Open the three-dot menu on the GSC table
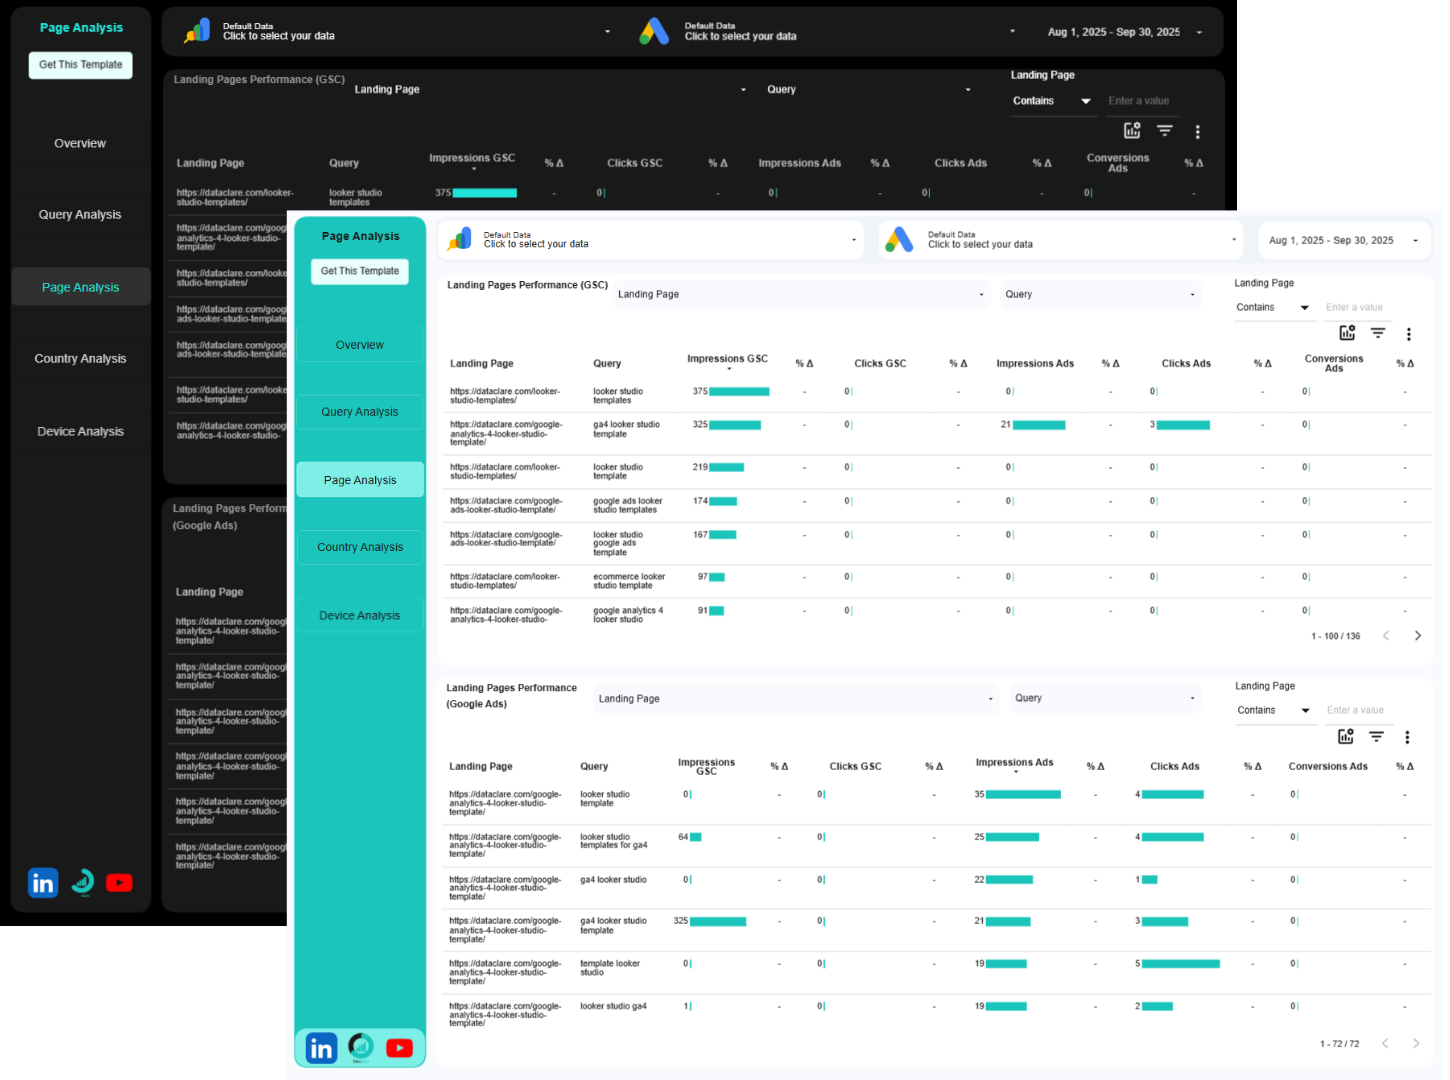This screenshot has width=1450, height=1080. coord(1409,334)
